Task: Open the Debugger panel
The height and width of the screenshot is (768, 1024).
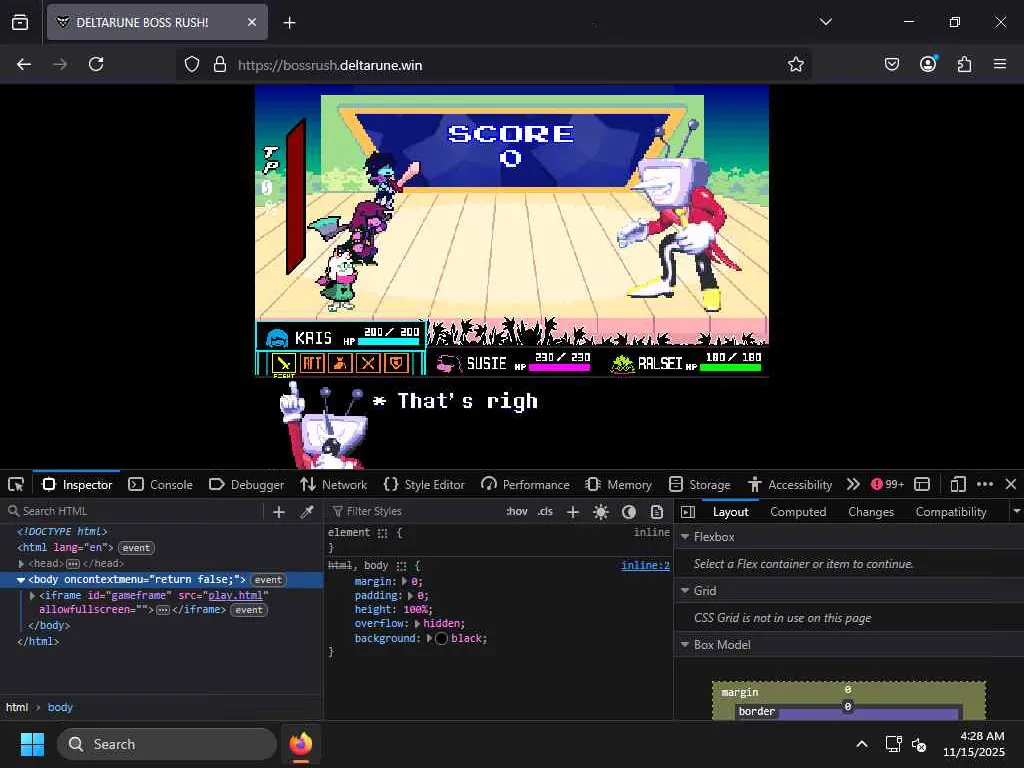Action: 247,485
